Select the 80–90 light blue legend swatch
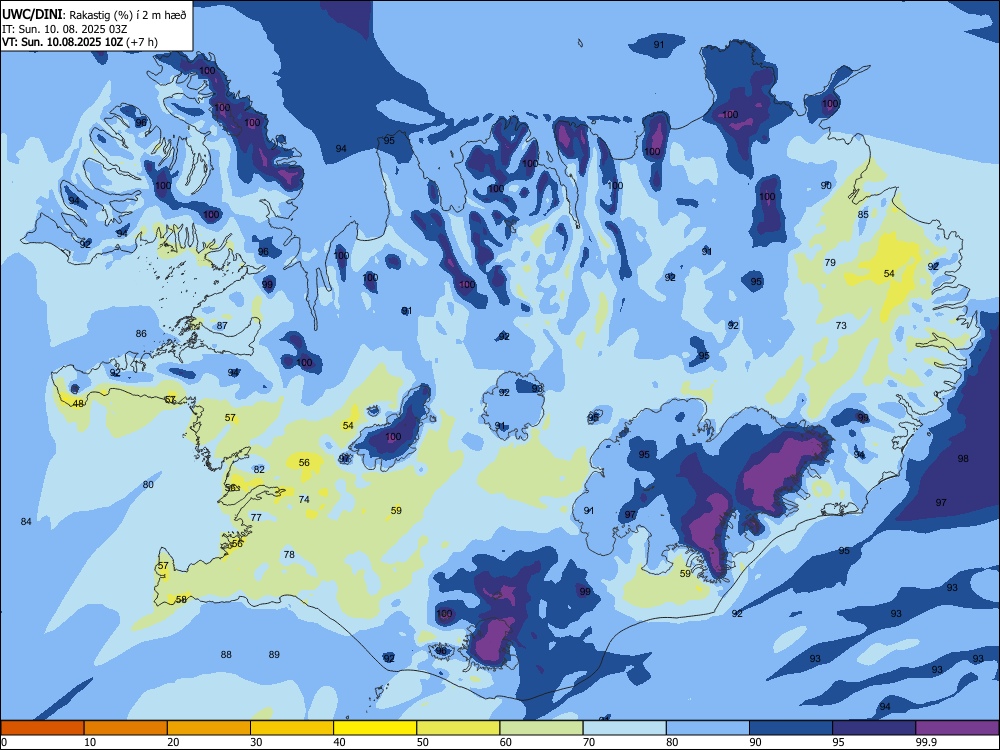The image size is (1000, 750). (708, 728)
